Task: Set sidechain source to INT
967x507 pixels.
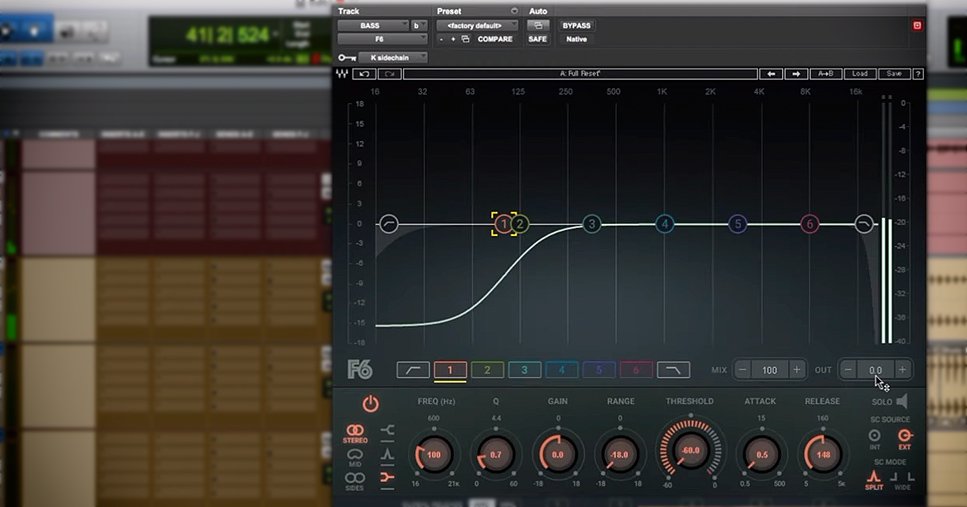Action: coord(874,436)
